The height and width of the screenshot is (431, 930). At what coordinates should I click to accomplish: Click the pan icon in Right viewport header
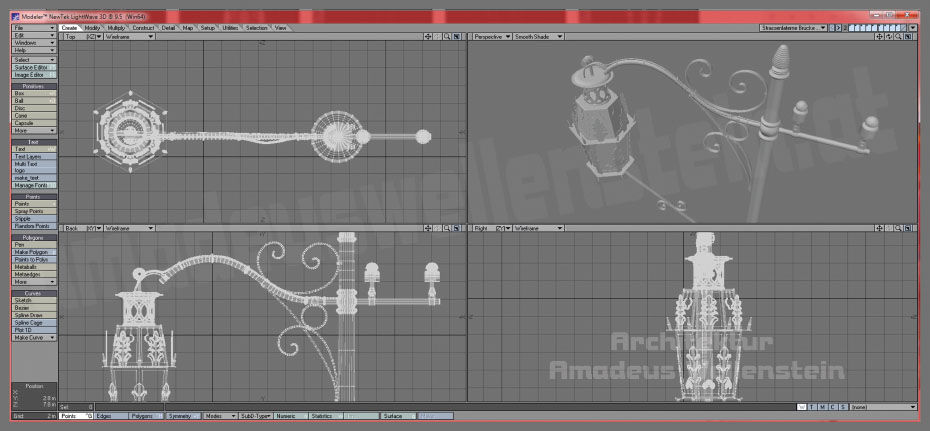880,228
